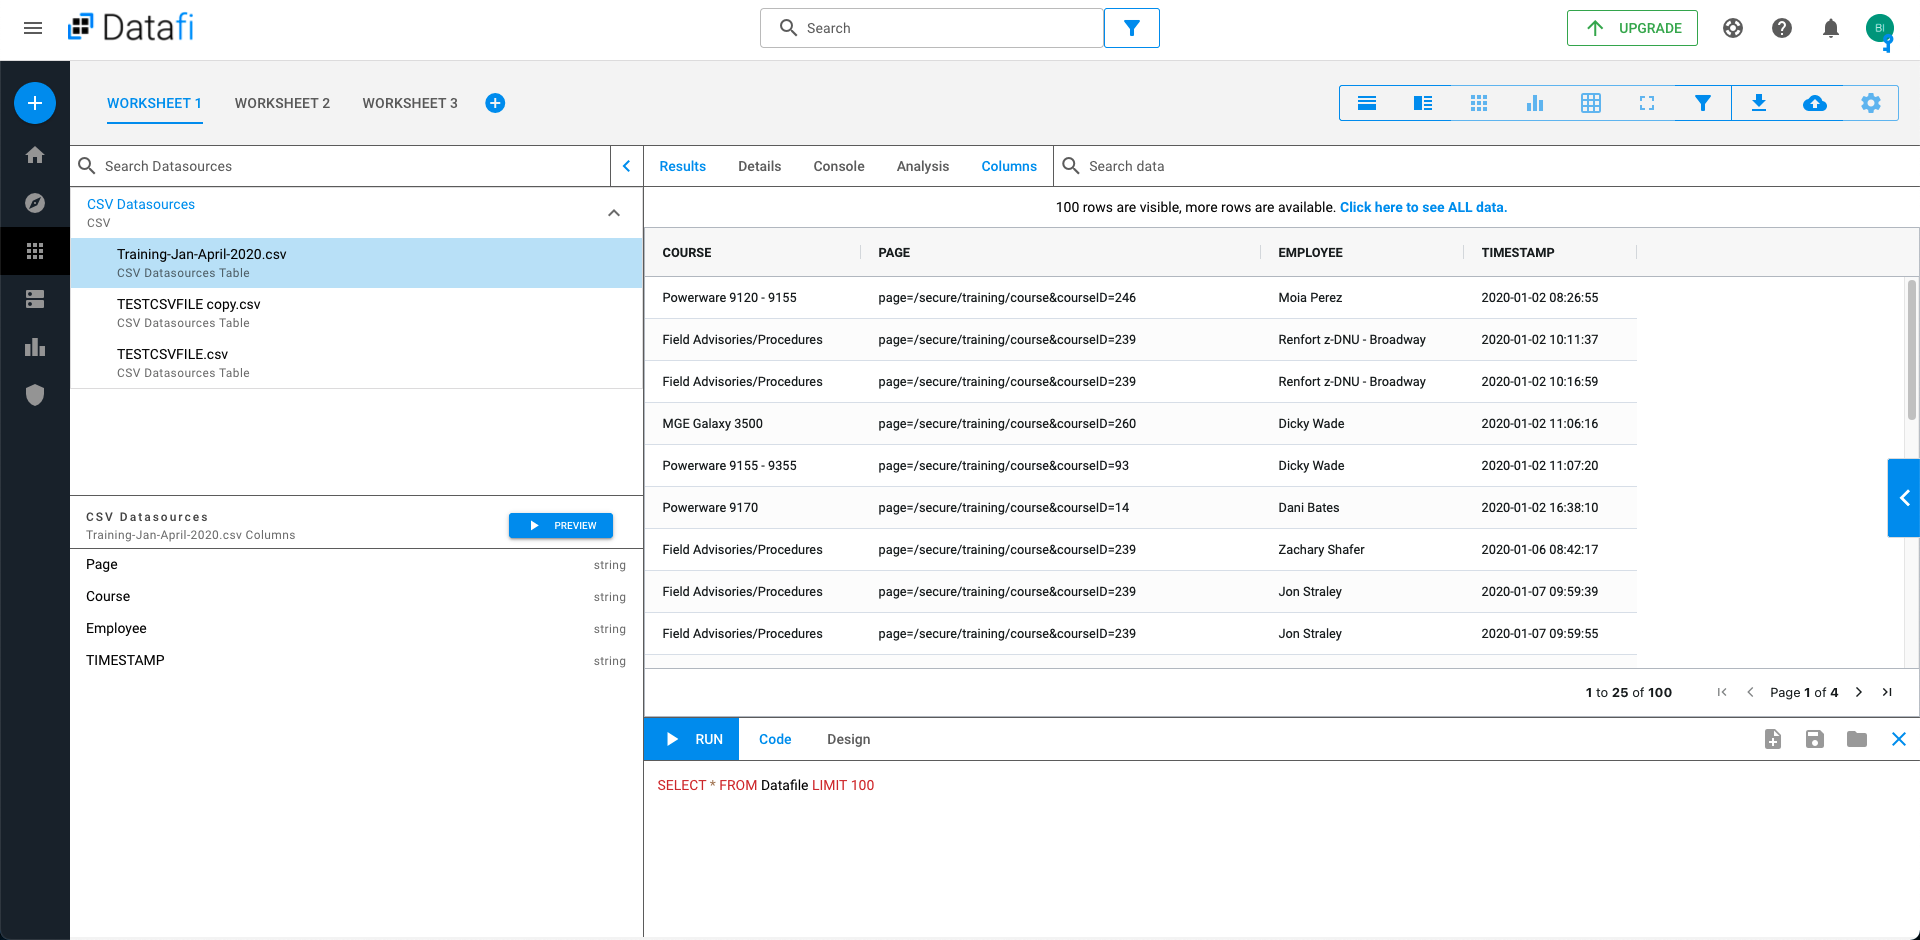Click the toolbar filter funnel icon
1920x940 pixels.
click(x=1703, y=103)
